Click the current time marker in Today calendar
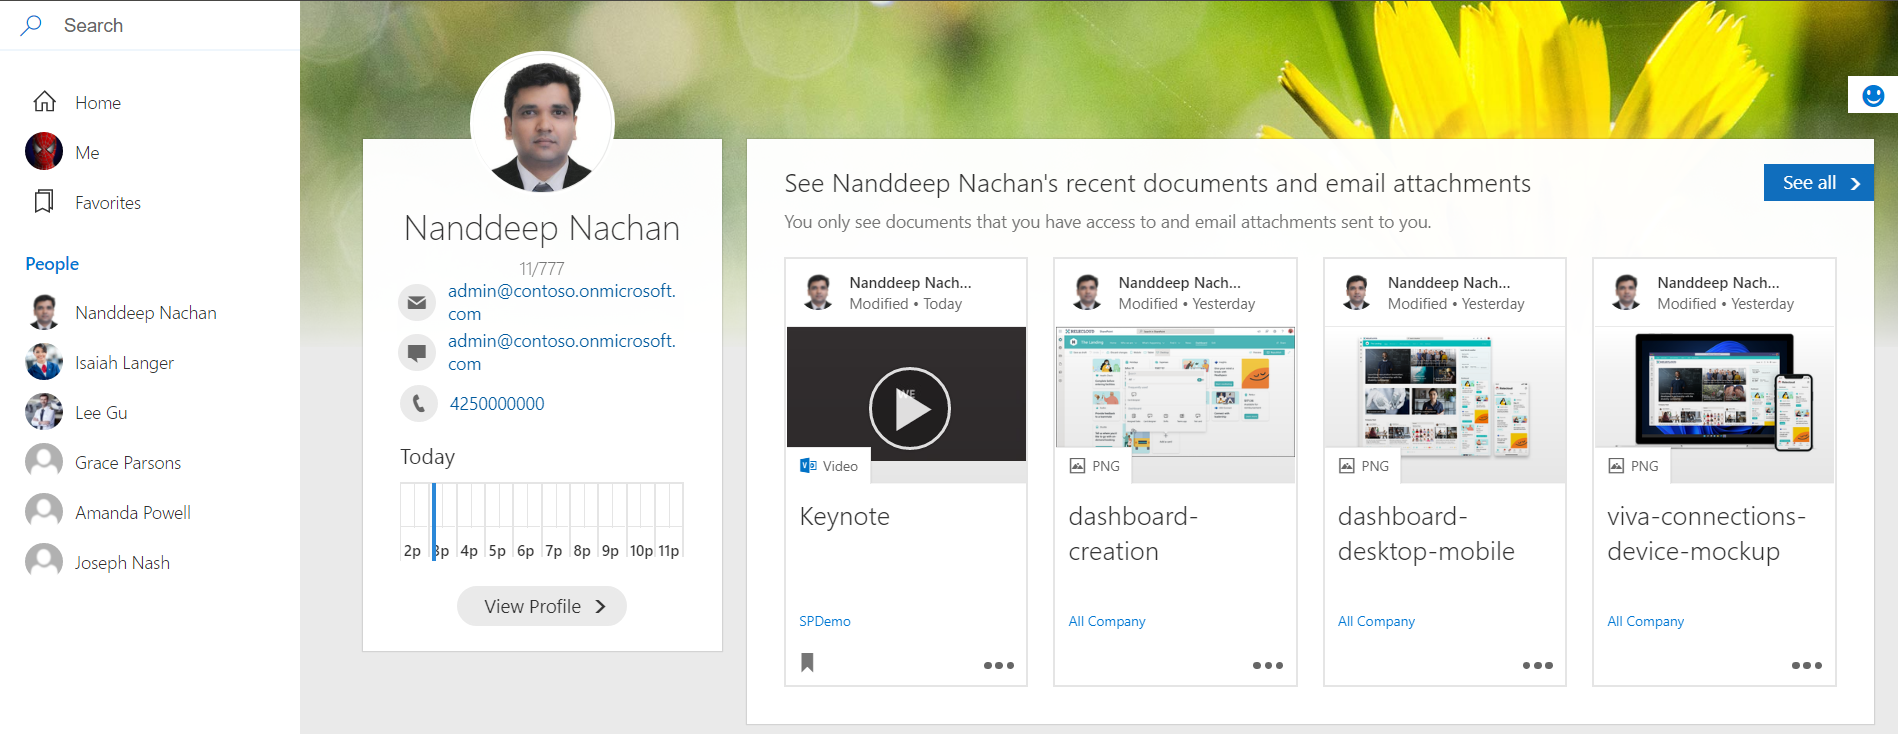 pos(434,521)
